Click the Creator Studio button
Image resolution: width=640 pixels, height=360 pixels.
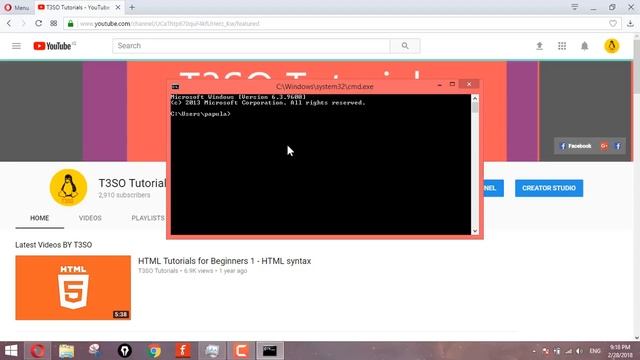tap(549, 188)
